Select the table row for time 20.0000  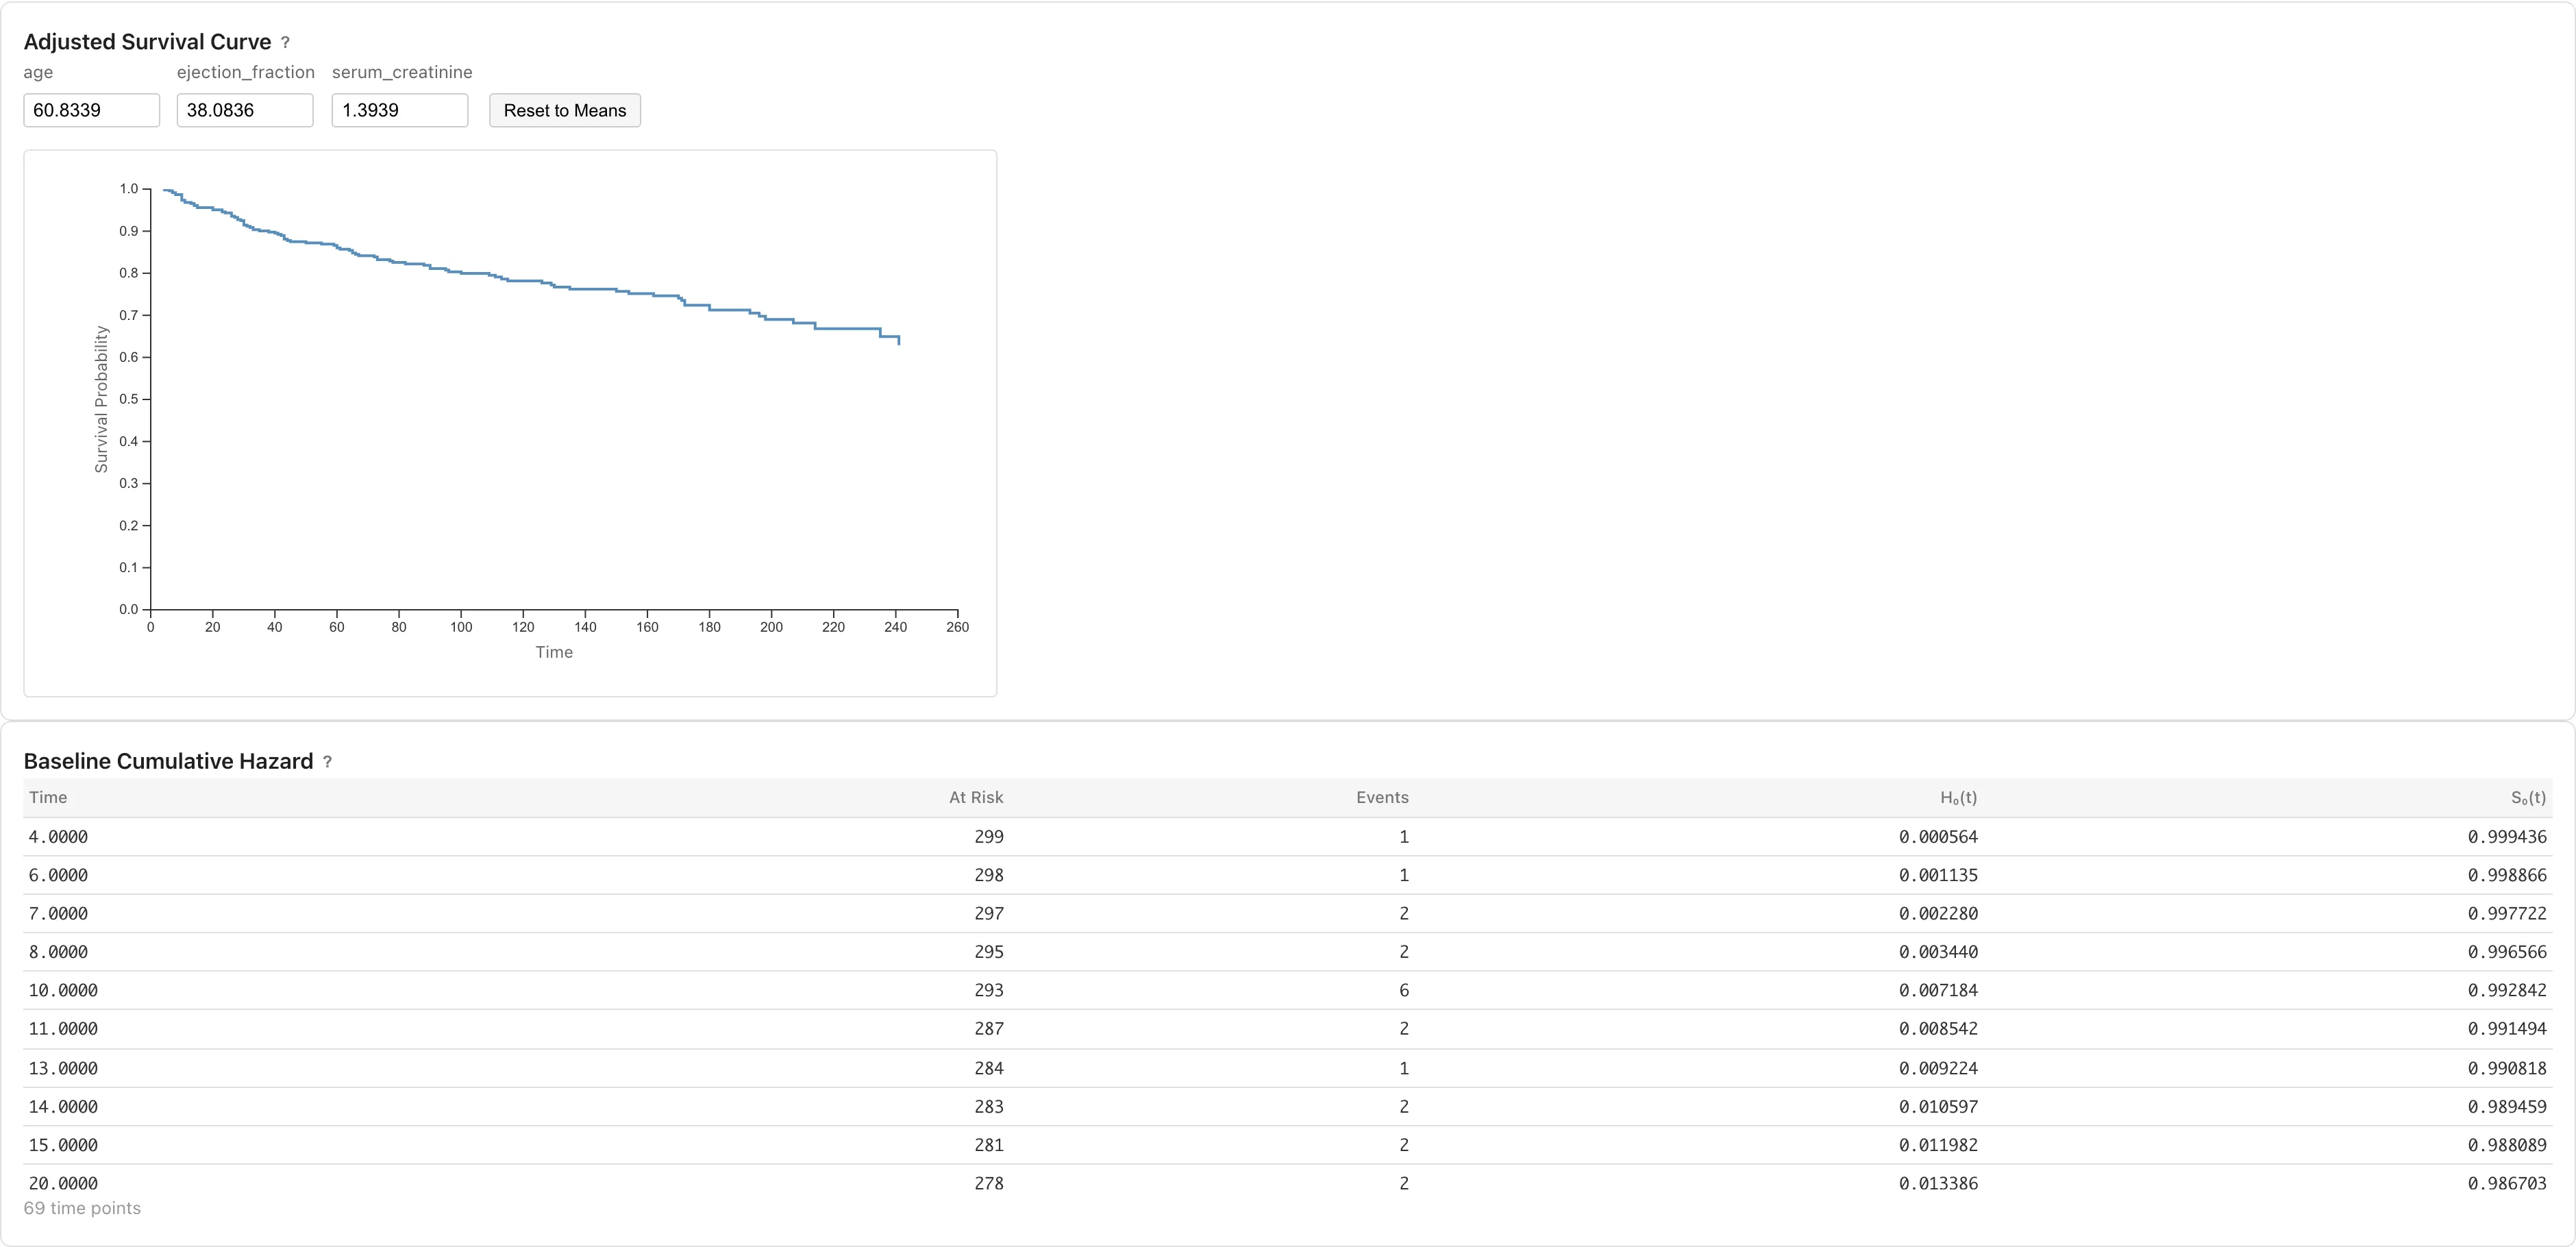click(x=1288, y=1183)
